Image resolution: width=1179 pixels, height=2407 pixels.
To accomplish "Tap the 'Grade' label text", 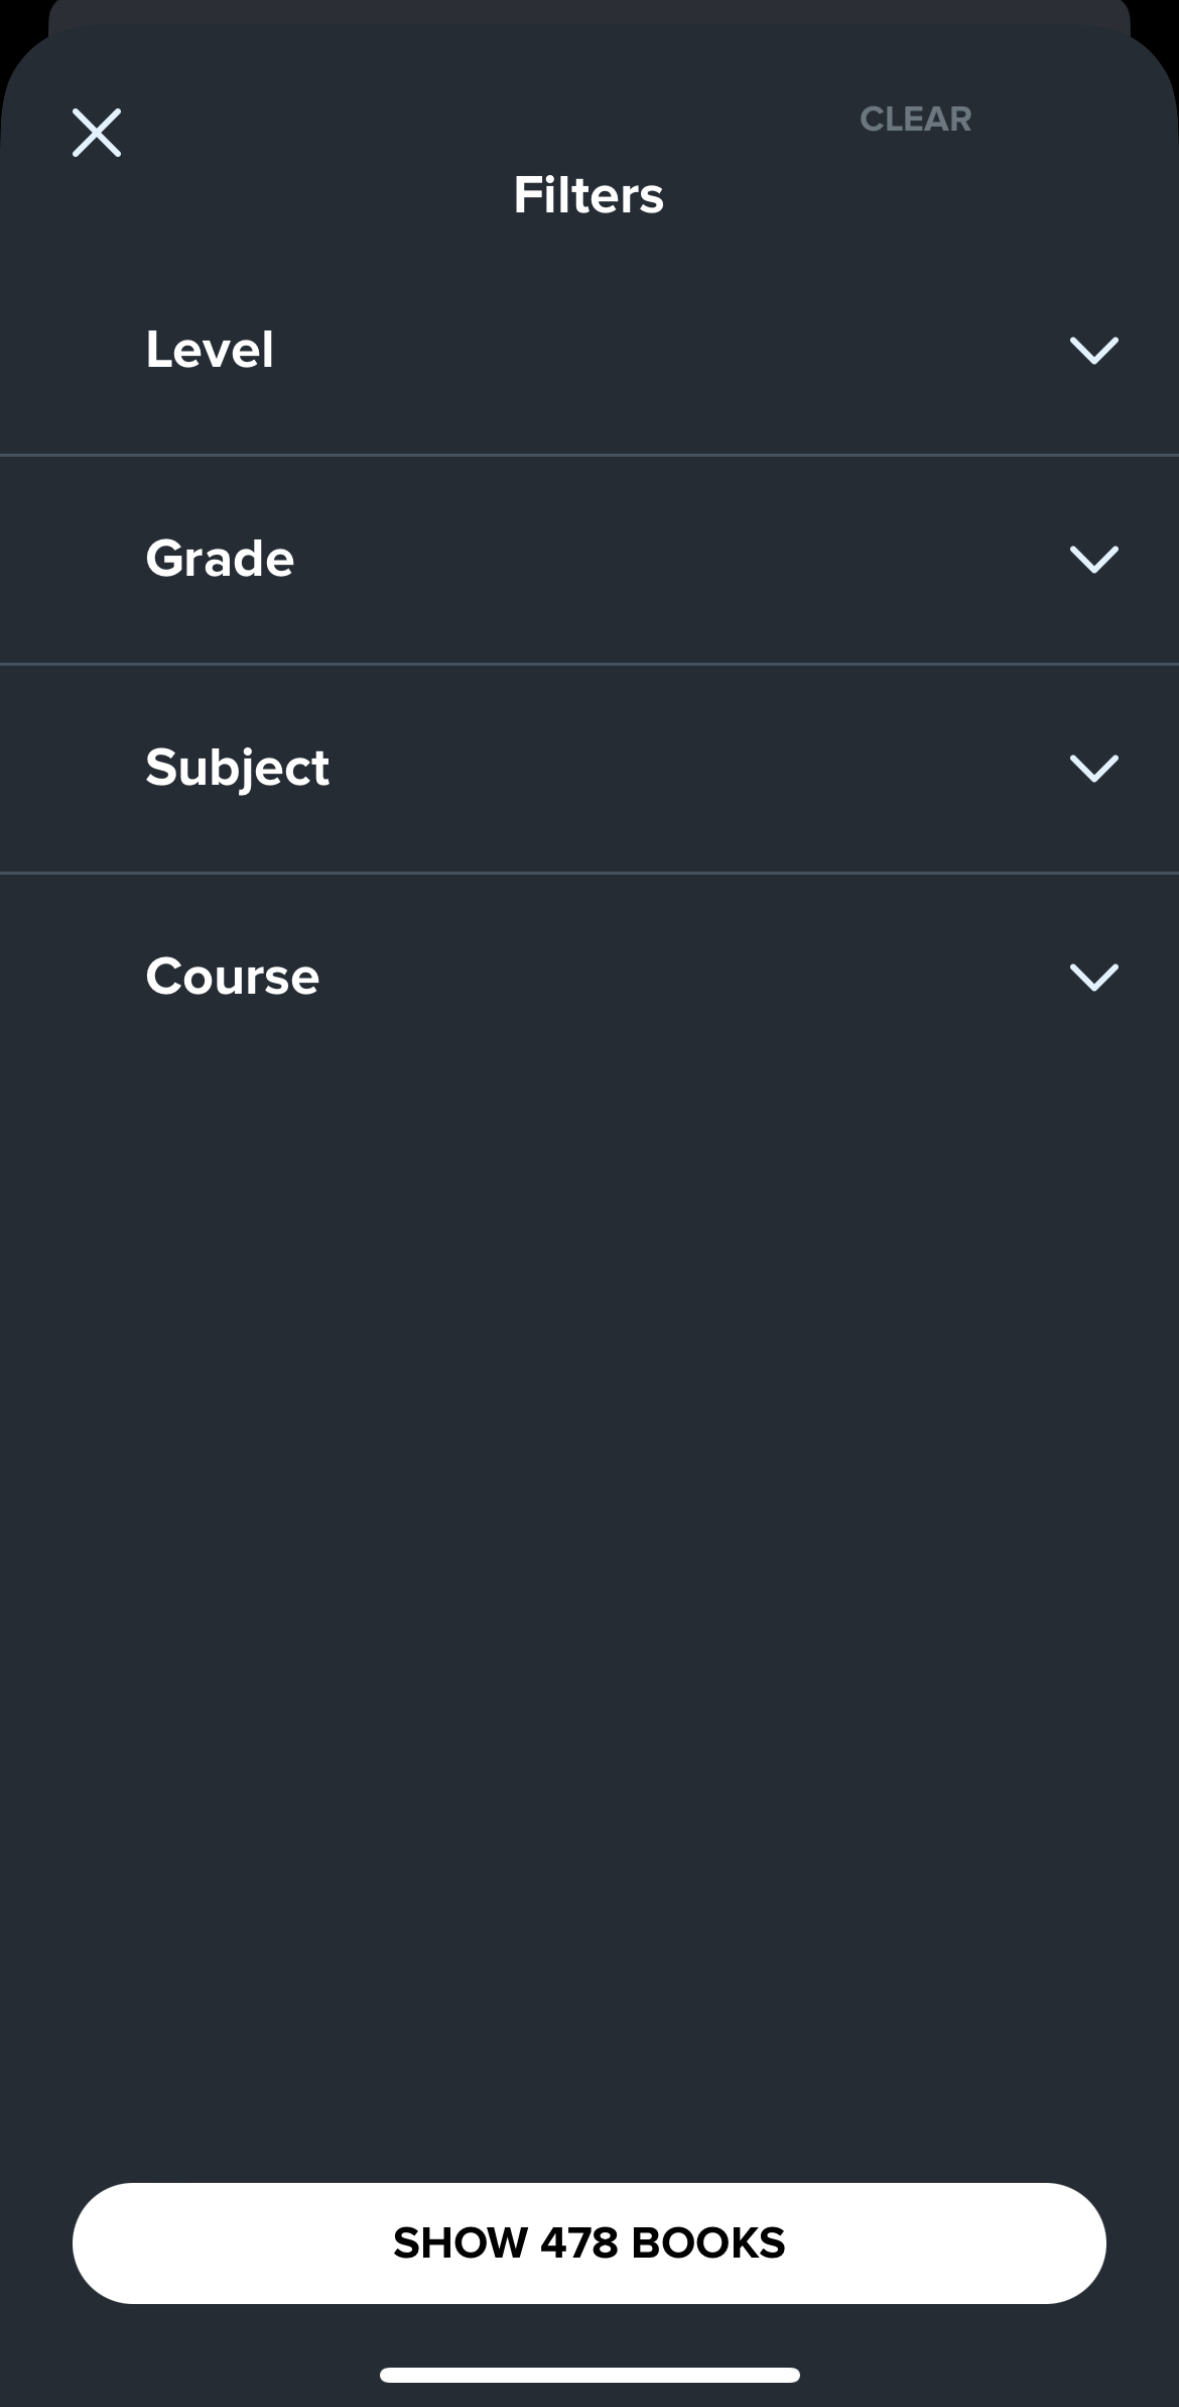I will pyautogui.click(x=220, y=559).
